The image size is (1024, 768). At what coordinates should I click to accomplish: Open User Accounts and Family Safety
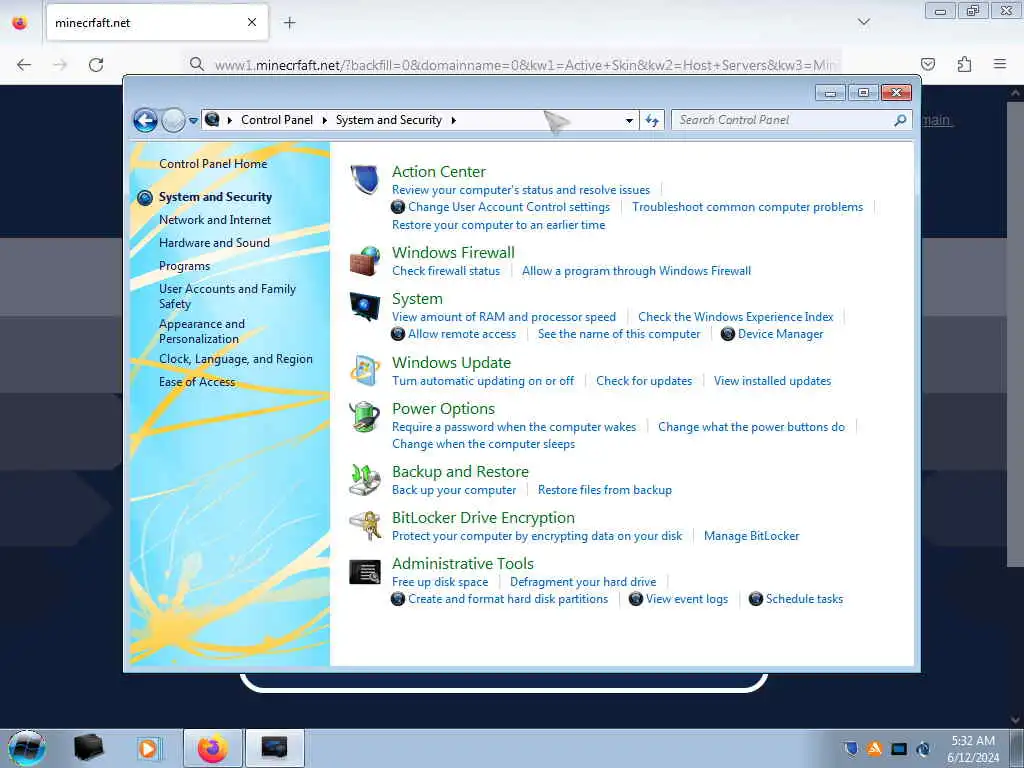pyautogui.click(x=227, y=296)
